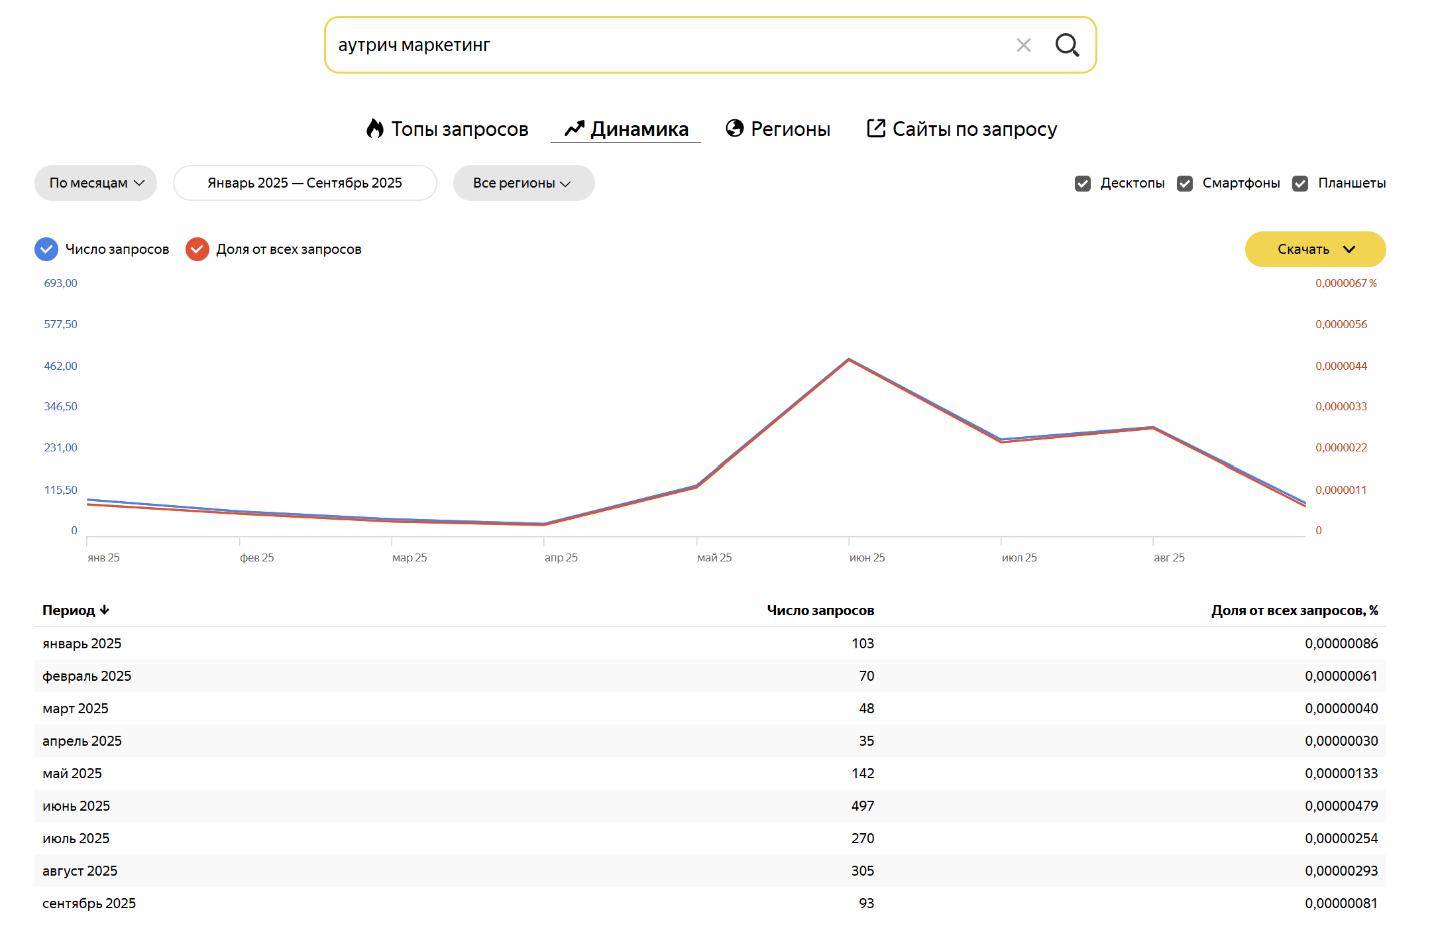Click the flame icon for top queries
The image size is (1430, 928).
tap(375, 128)
